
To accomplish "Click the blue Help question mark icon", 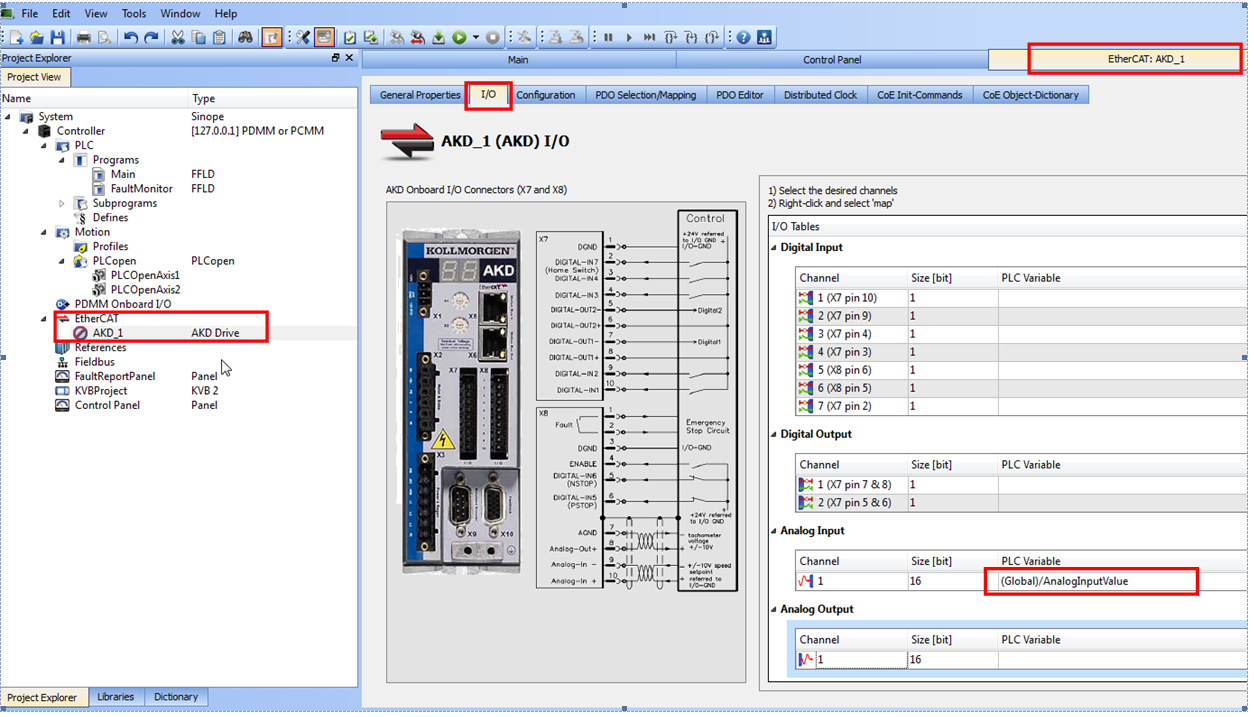I will (743, 38).
